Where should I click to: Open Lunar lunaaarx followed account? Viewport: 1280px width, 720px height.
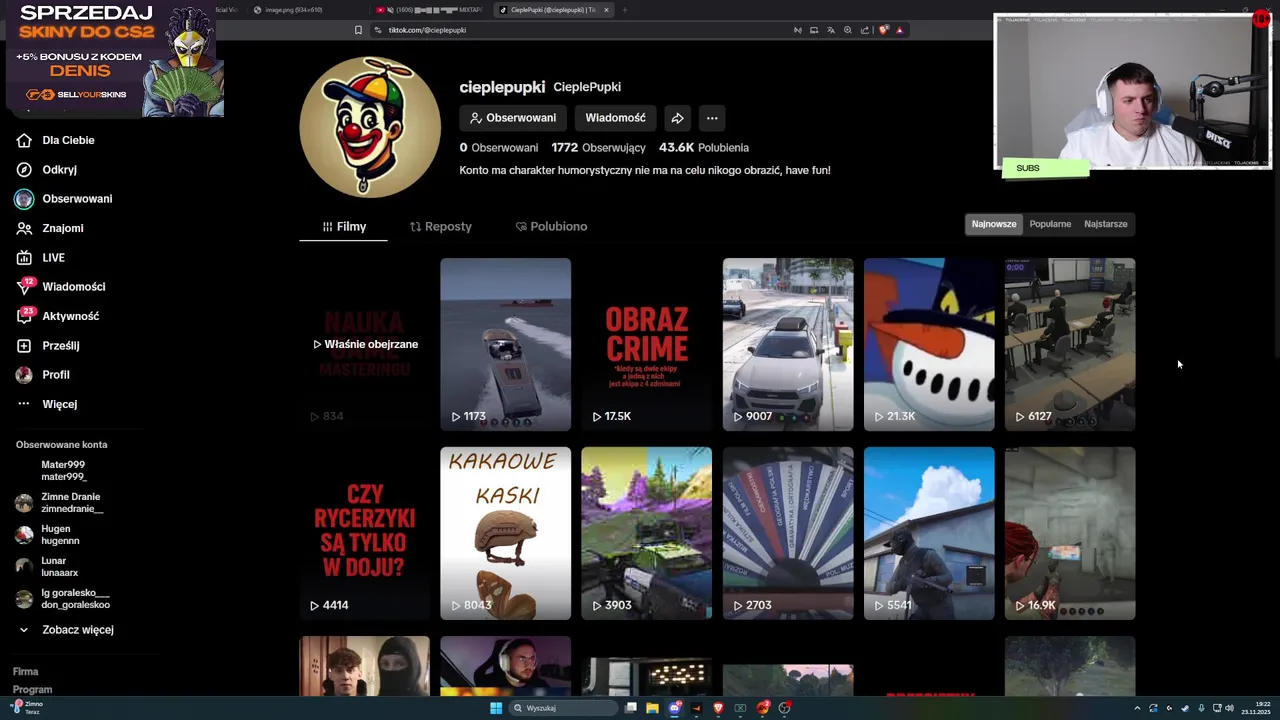point(47,567)
